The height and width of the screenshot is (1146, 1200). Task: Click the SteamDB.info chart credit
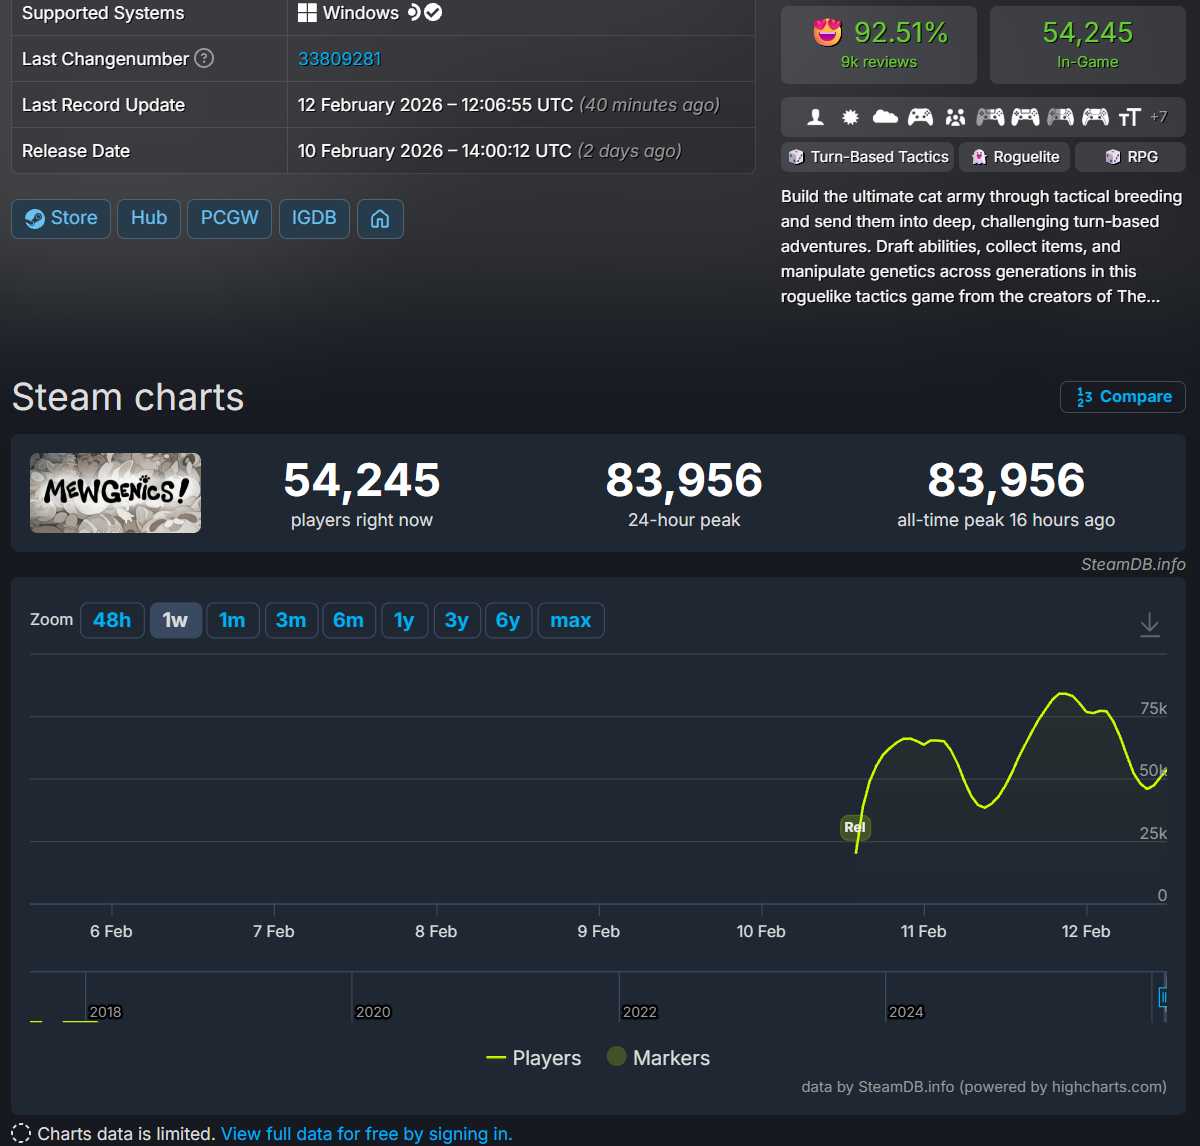coord(1133,564)
